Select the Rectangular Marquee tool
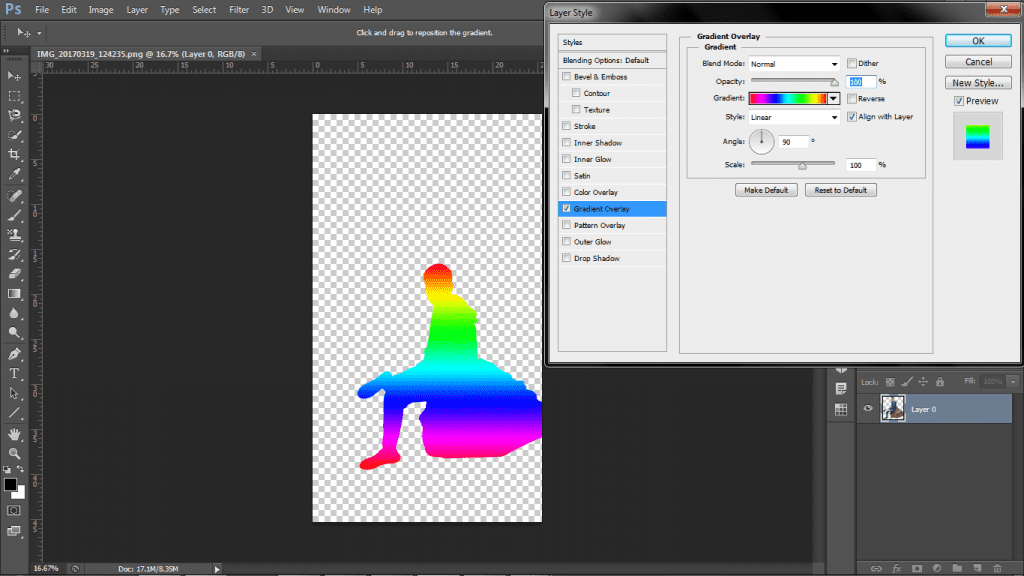Screen dimensions: 1024x576 point(14,96)
